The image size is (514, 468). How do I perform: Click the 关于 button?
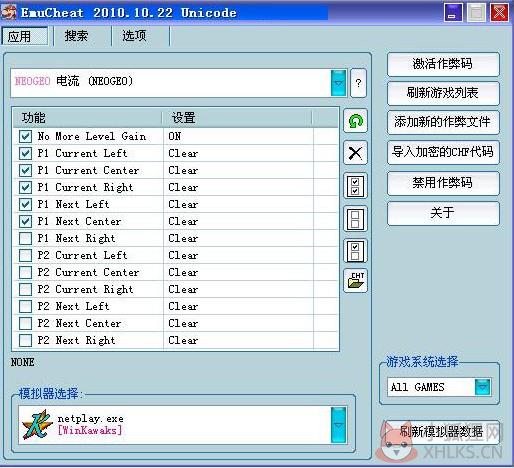click(443, 213)
